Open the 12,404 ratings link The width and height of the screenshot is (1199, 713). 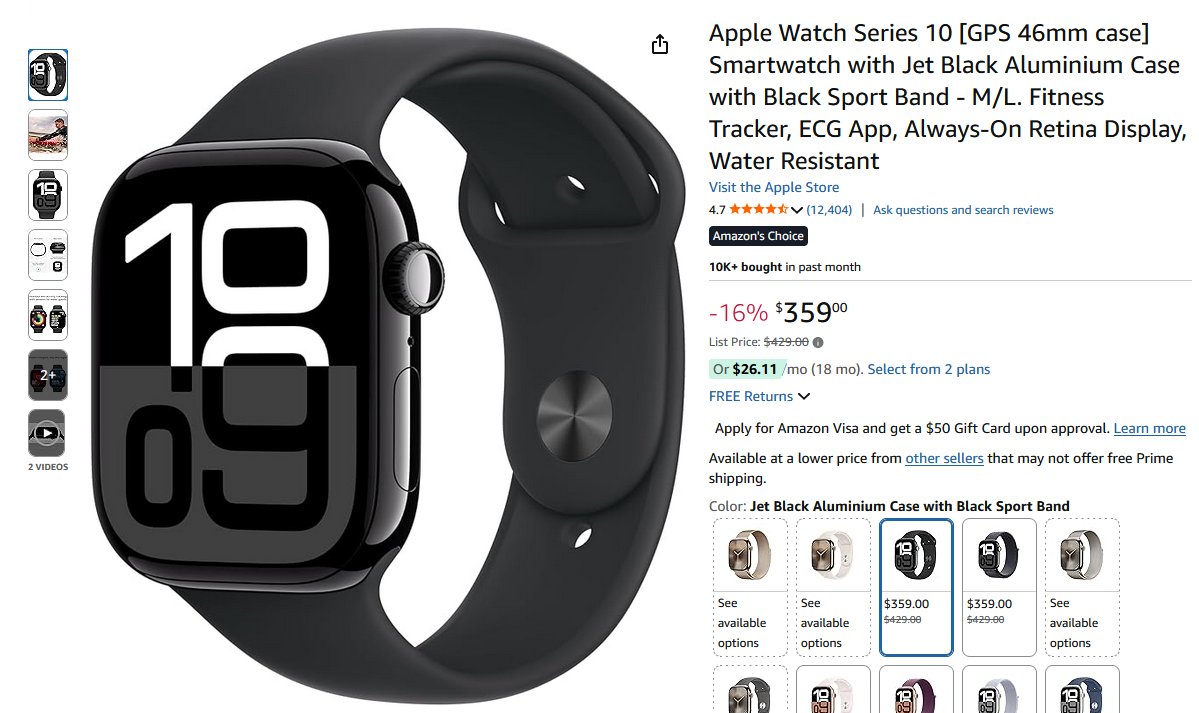(829, 210)
